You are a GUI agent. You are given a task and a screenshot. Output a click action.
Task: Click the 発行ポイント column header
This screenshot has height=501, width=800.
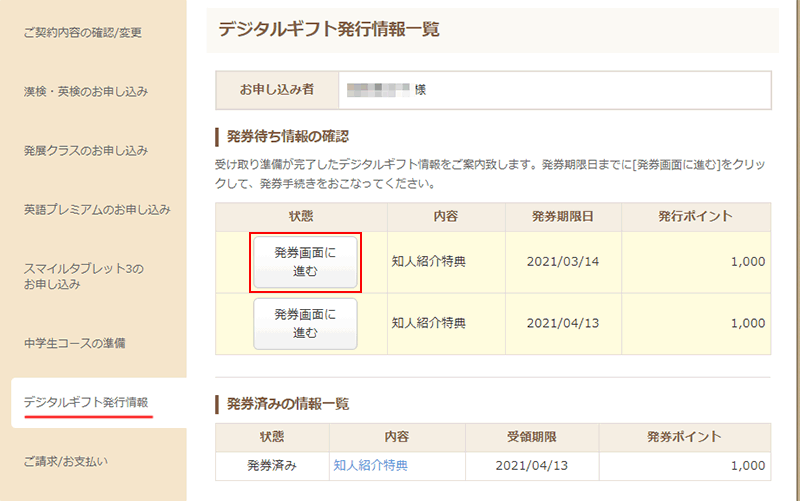click(x=695, y=217)
